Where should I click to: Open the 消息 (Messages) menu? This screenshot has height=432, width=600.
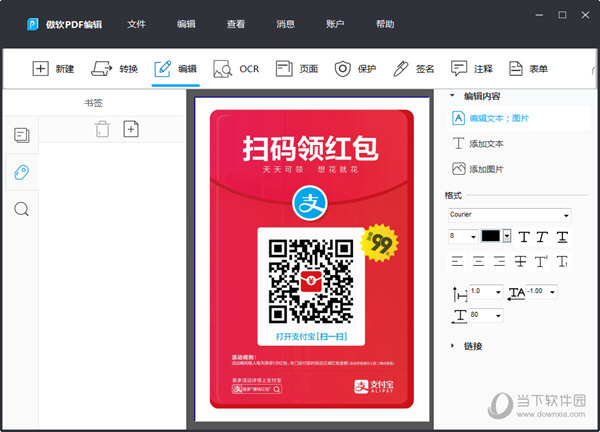point(286,24)
